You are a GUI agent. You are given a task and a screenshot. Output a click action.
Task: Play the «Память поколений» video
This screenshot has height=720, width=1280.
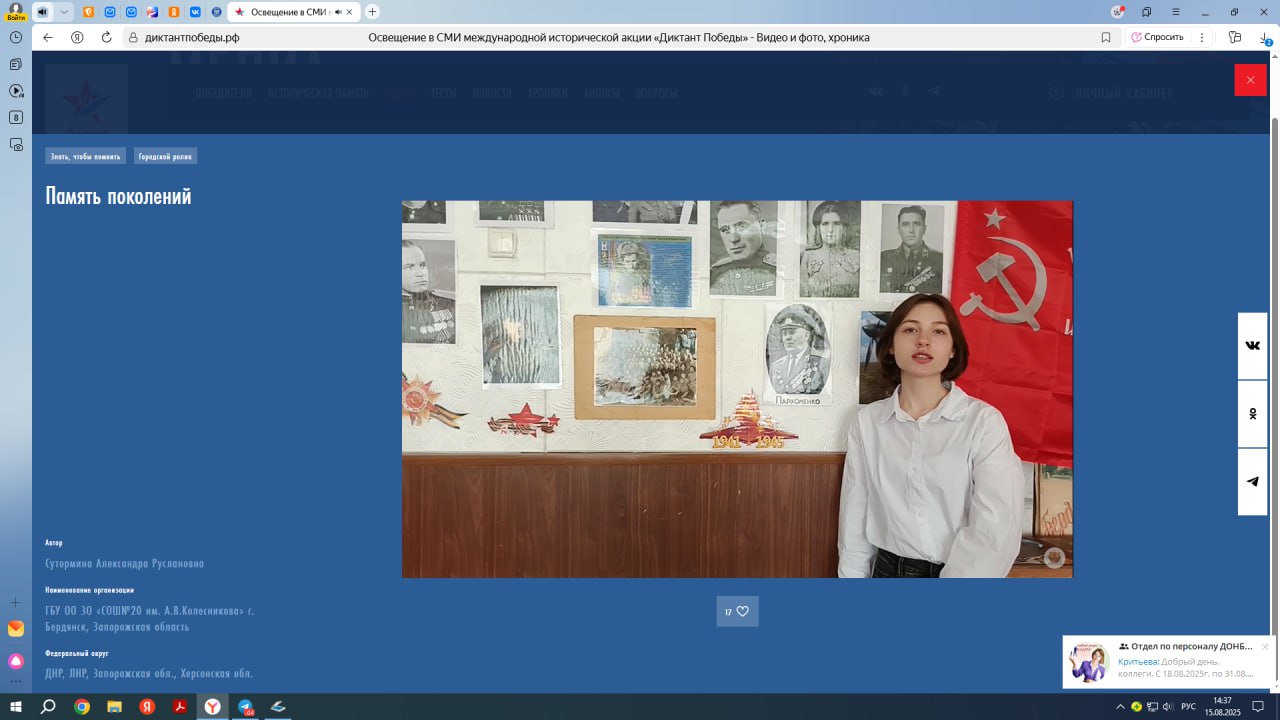[737, 389]
